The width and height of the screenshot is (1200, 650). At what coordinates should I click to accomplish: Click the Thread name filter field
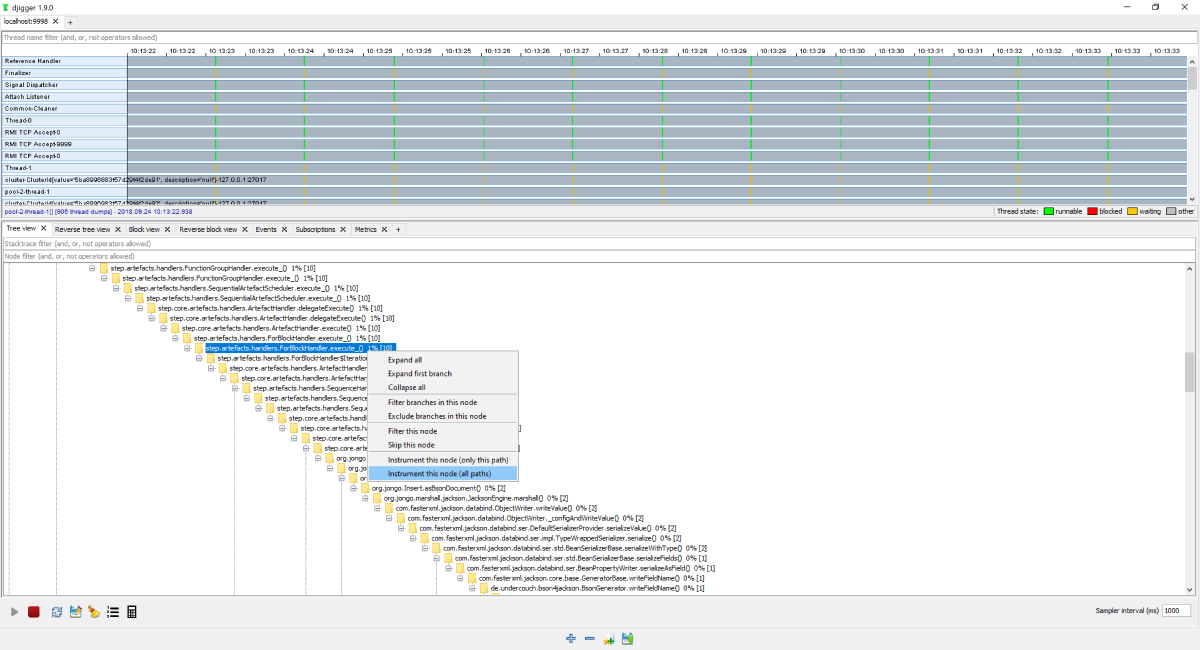(x=599, y=37)
